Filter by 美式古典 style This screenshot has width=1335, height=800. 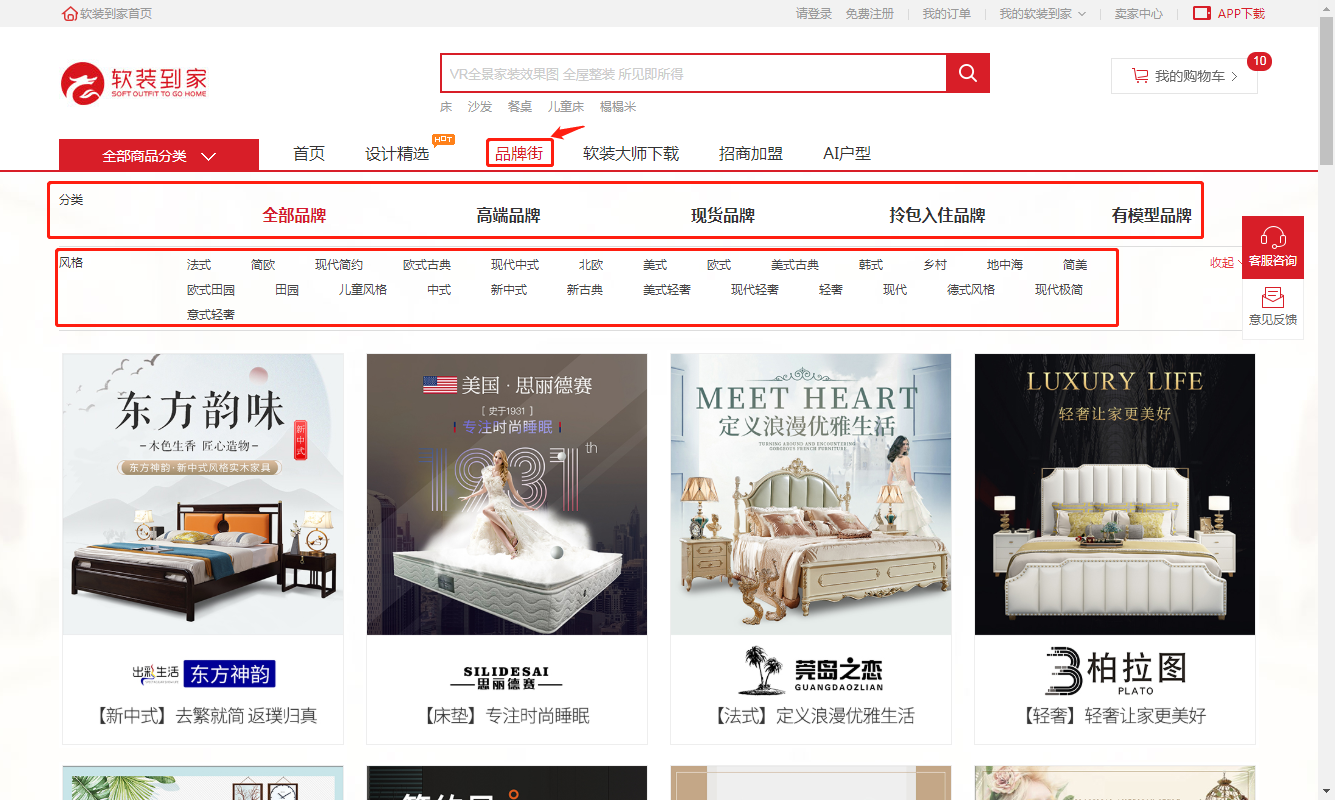coord(795,265)
